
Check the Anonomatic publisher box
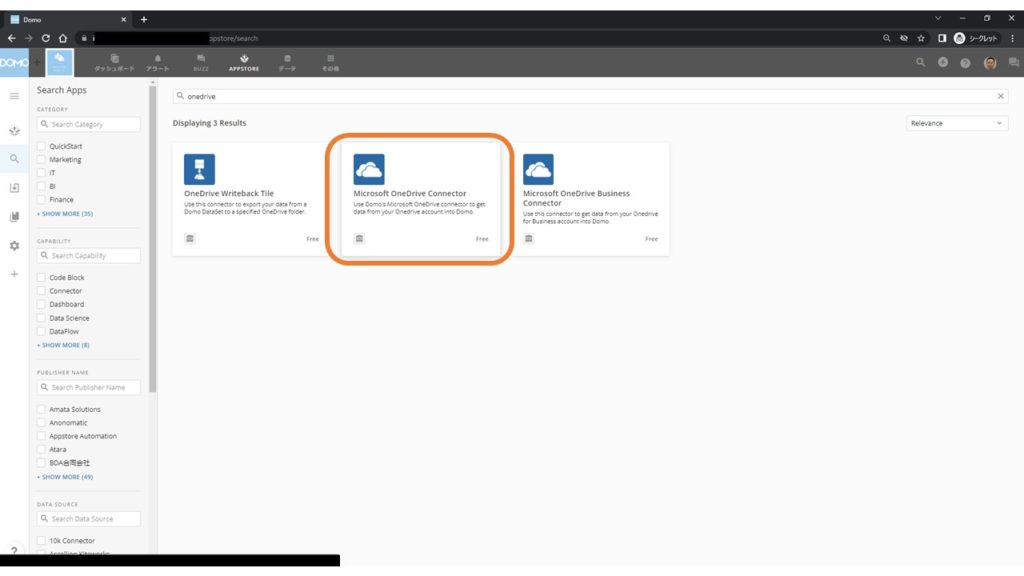[41, 423]
